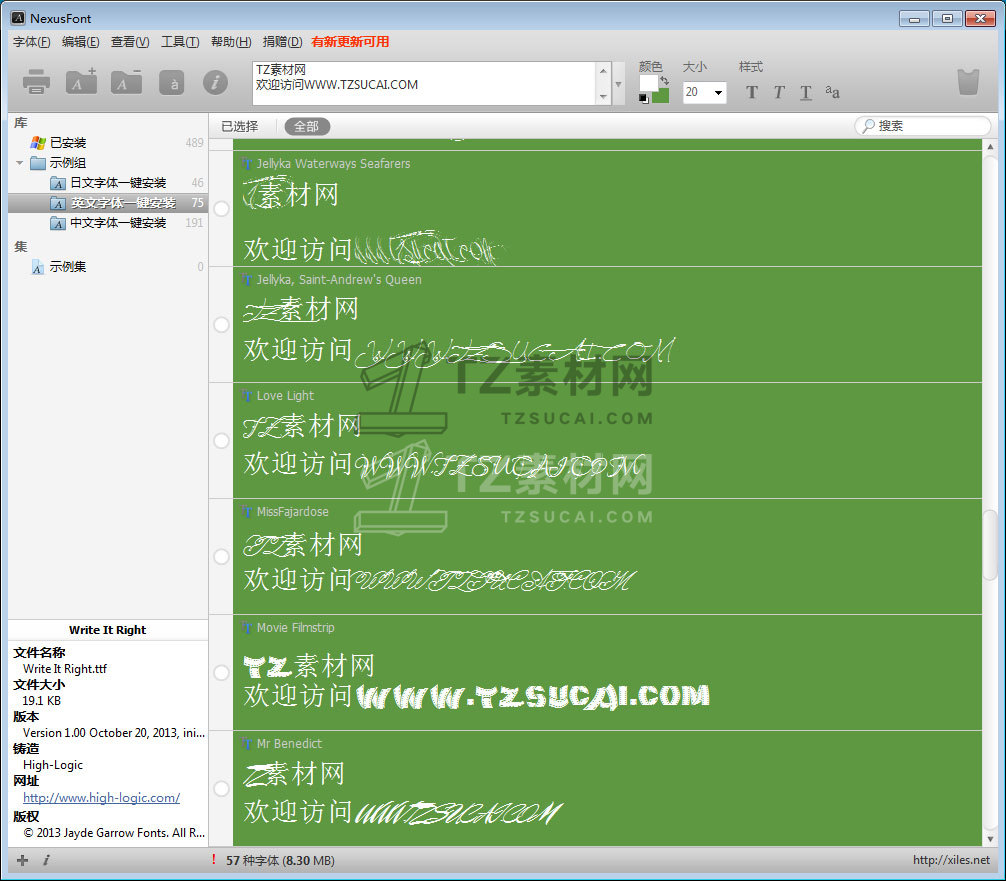Open the font information icon

[216, 83]
